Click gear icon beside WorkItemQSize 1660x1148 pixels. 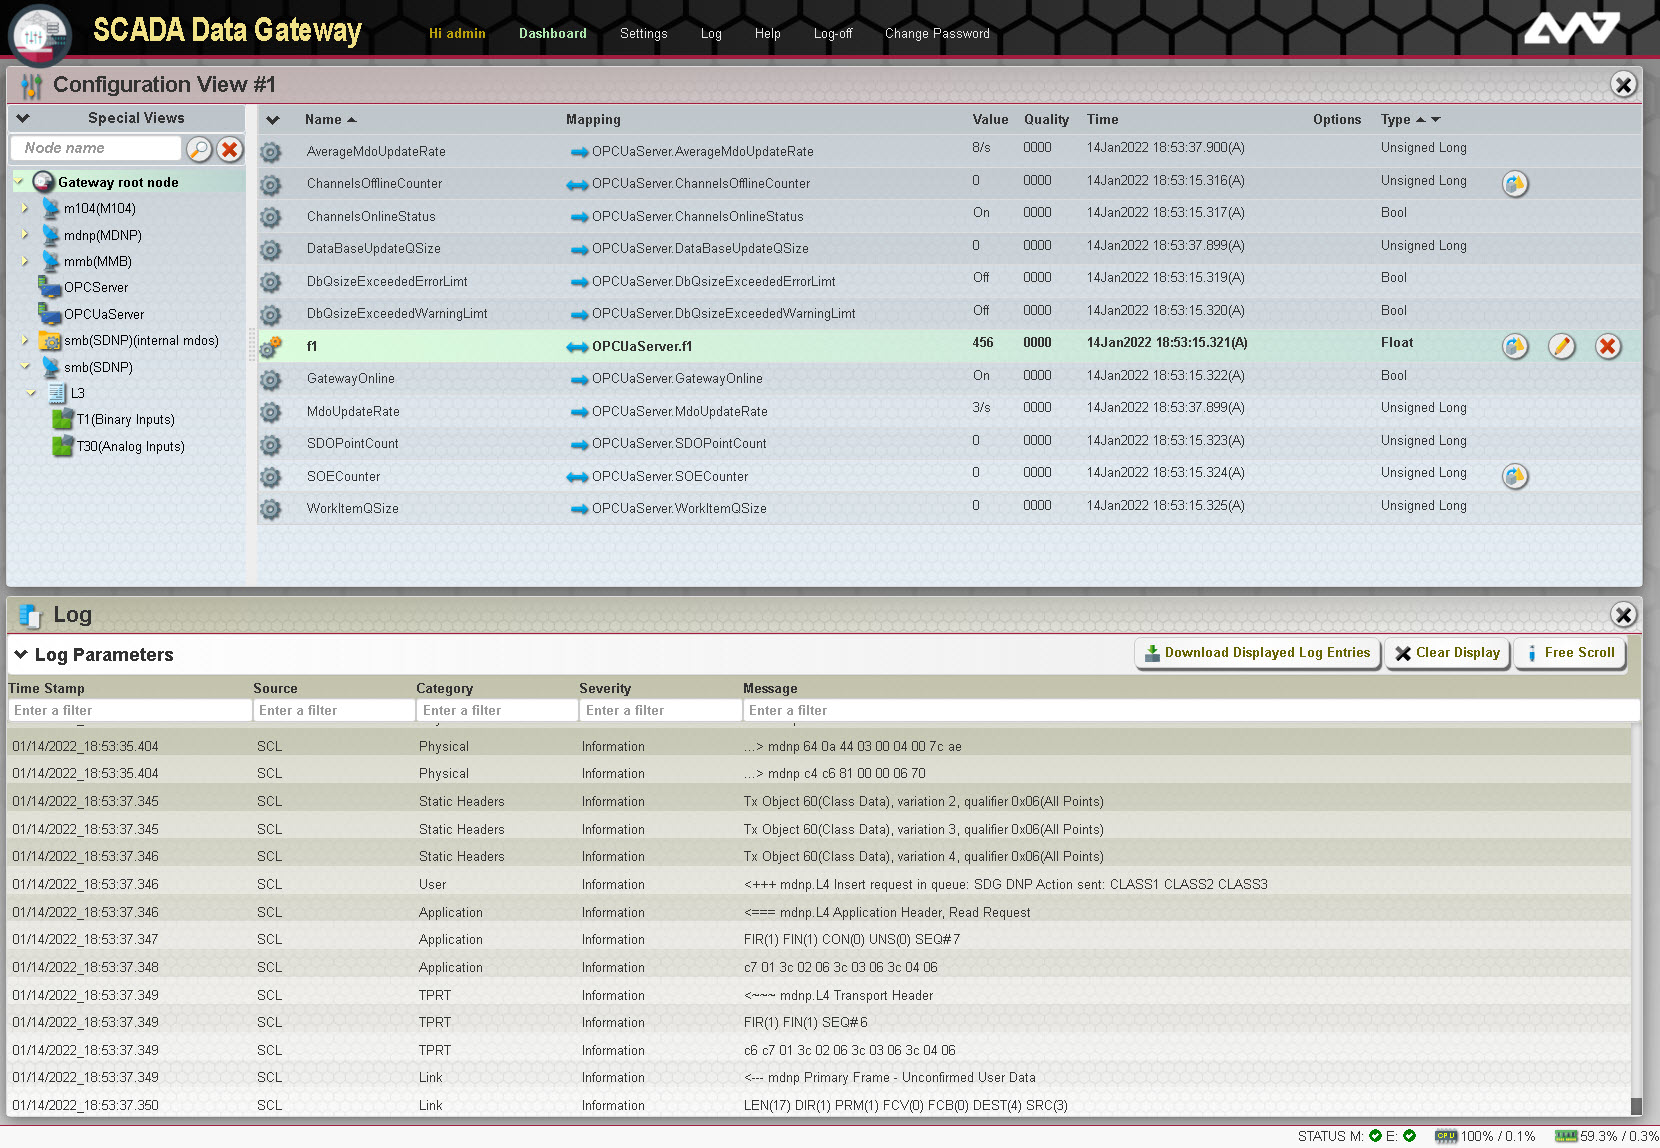coord(270,509)
